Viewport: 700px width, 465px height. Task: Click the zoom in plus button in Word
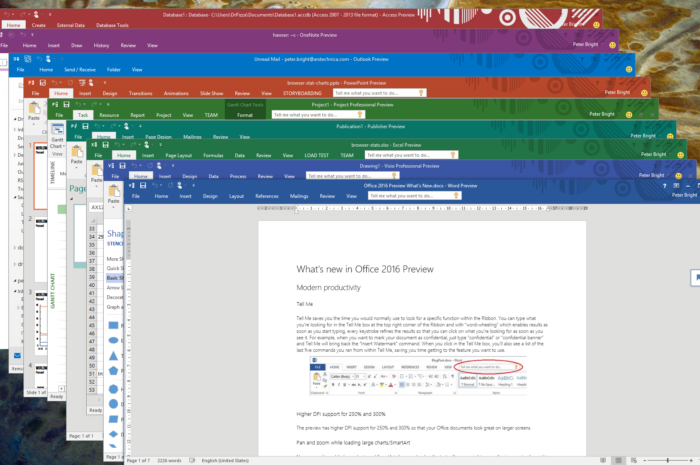point(691,460)
